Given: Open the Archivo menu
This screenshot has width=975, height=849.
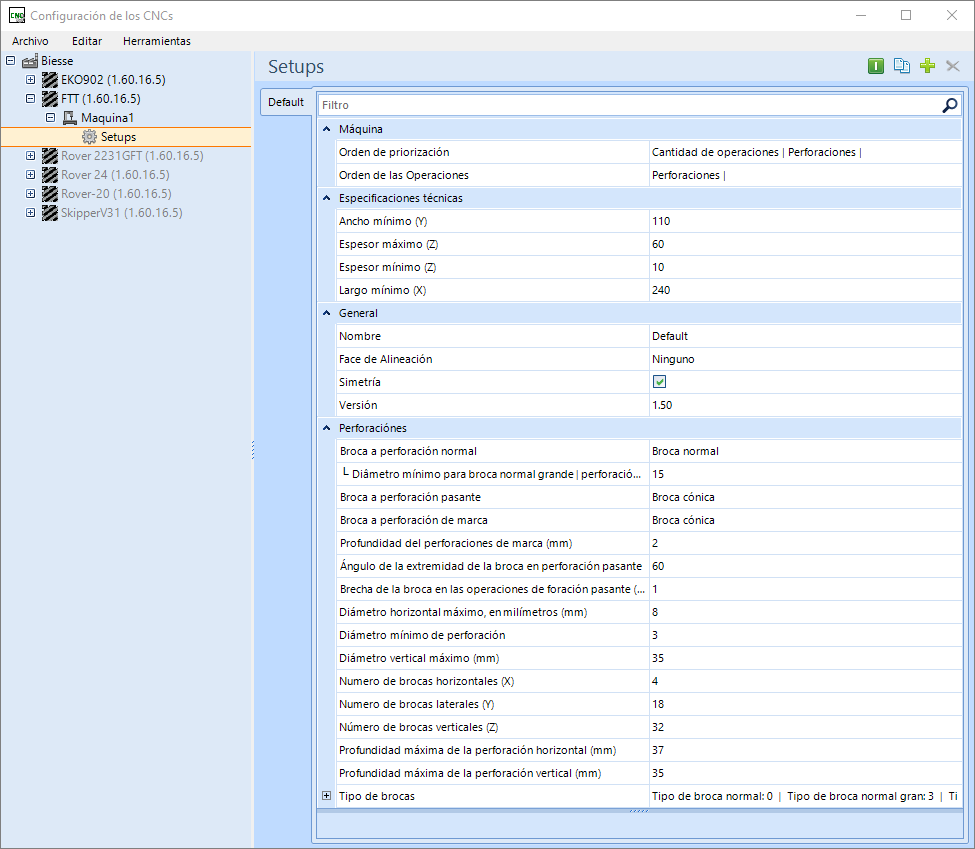Looking at the screenshot, I should point(30,41).
